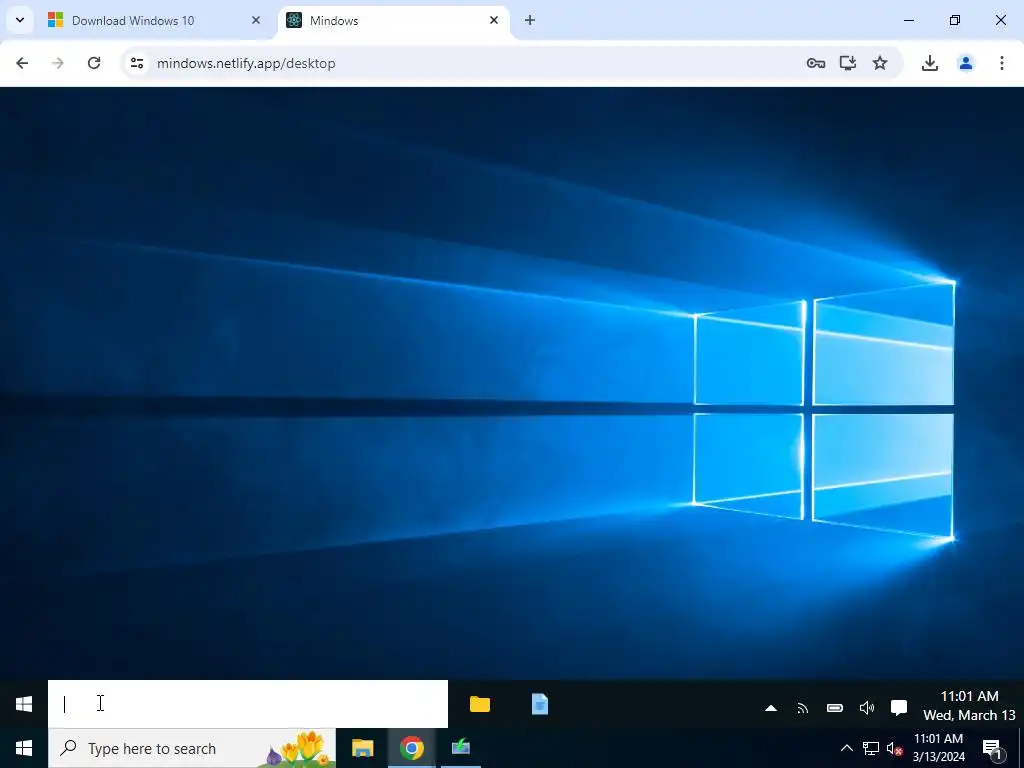Show hidden icons chevron in Windows tray

click(846, 748)
